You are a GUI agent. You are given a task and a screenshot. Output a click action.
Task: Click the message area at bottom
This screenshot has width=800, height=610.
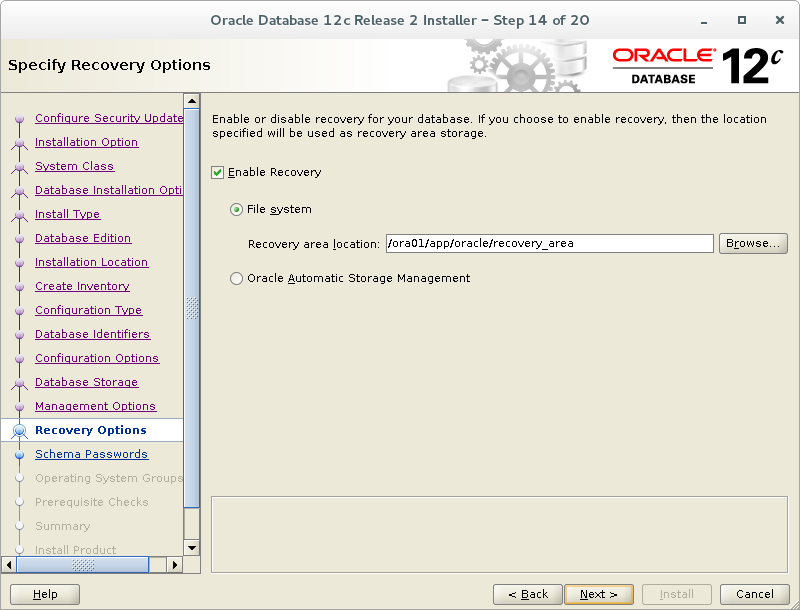pyautogui.click(x=499, y=535)
